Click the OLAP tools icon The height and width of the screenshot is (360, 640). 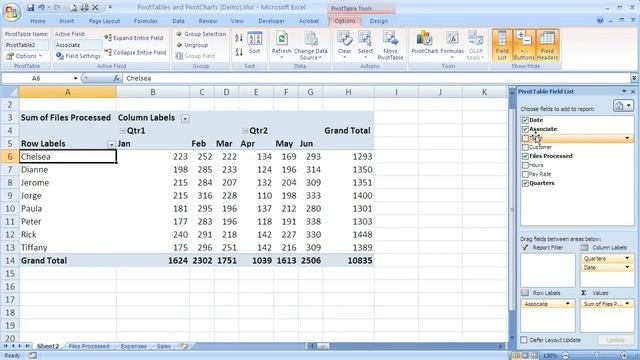(x=476, y=45)
